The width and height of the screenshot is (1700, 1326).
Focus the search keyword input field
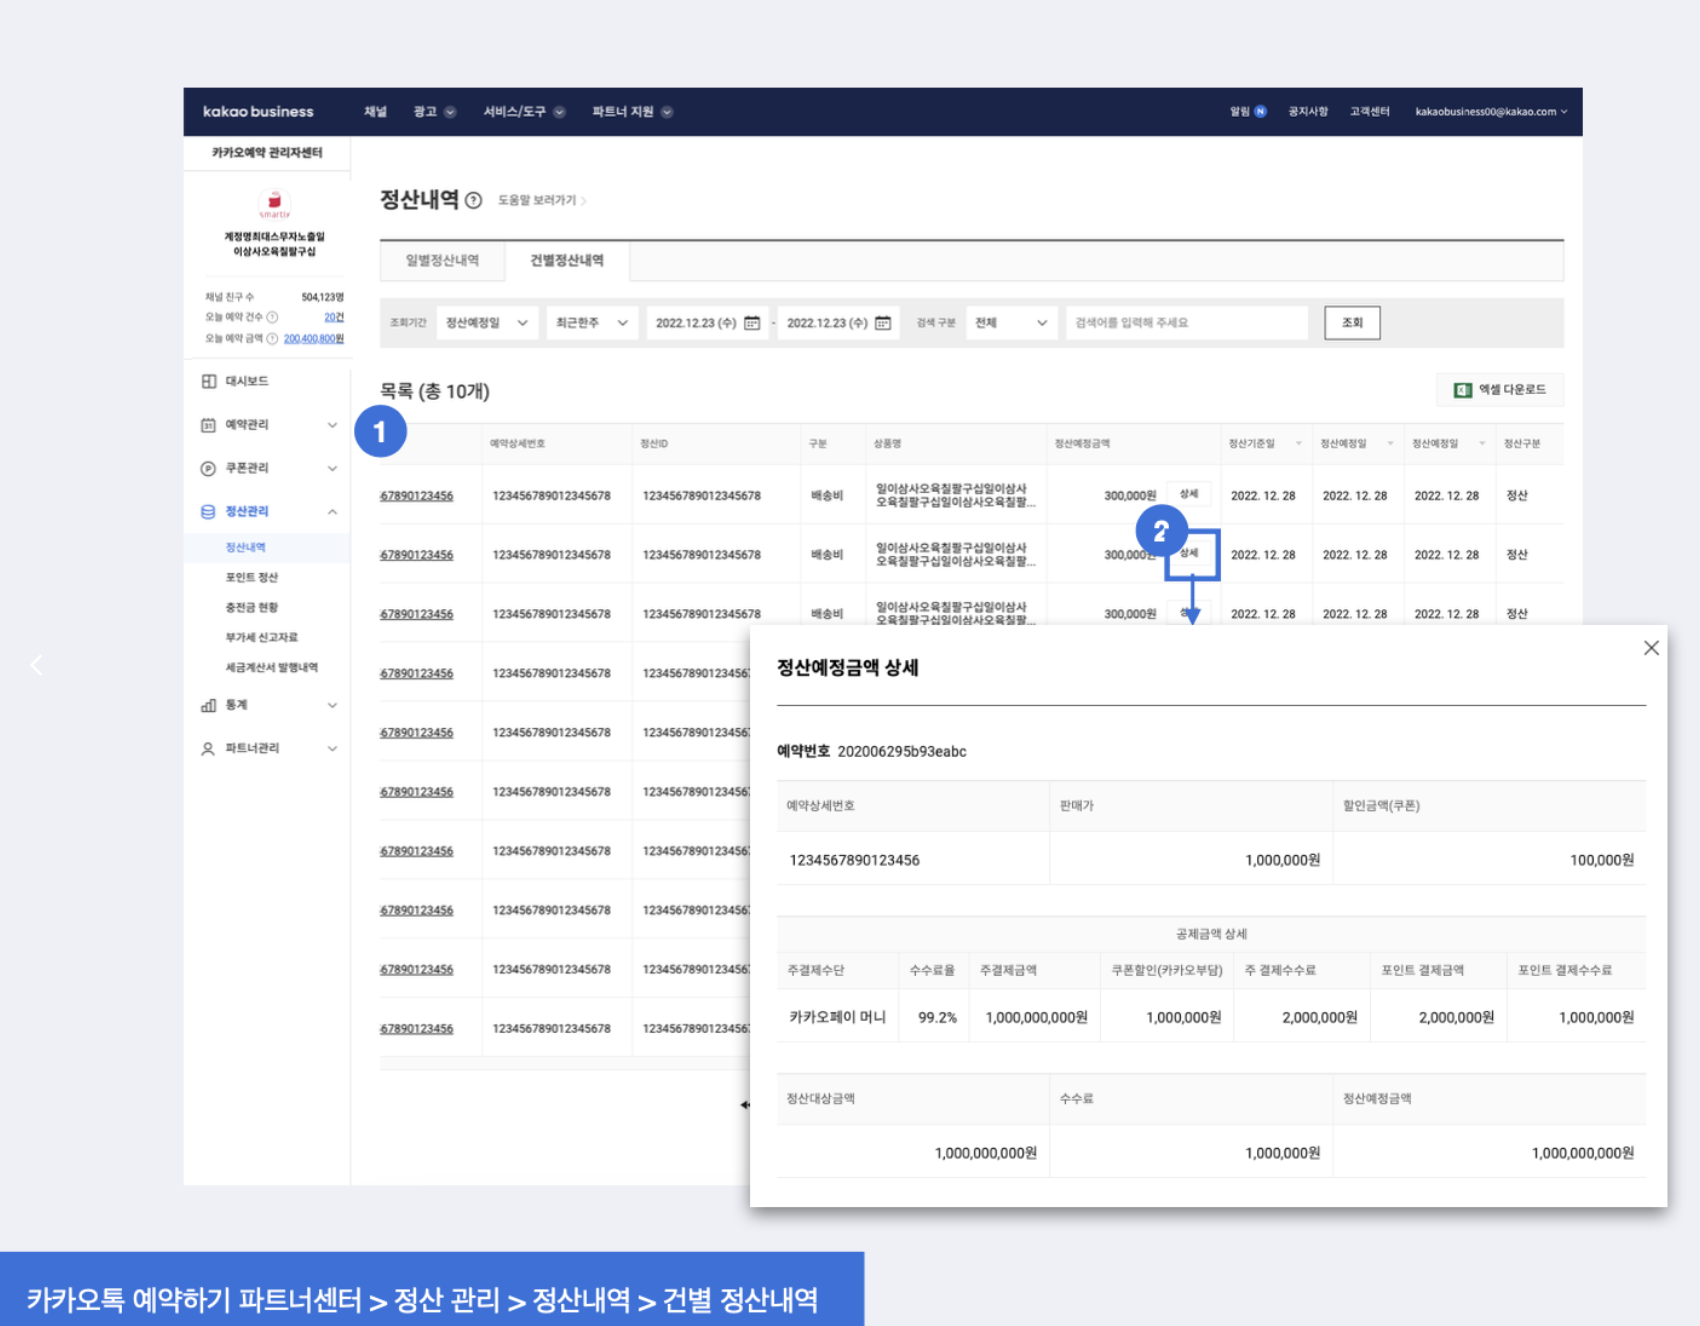click(1186, 323)
